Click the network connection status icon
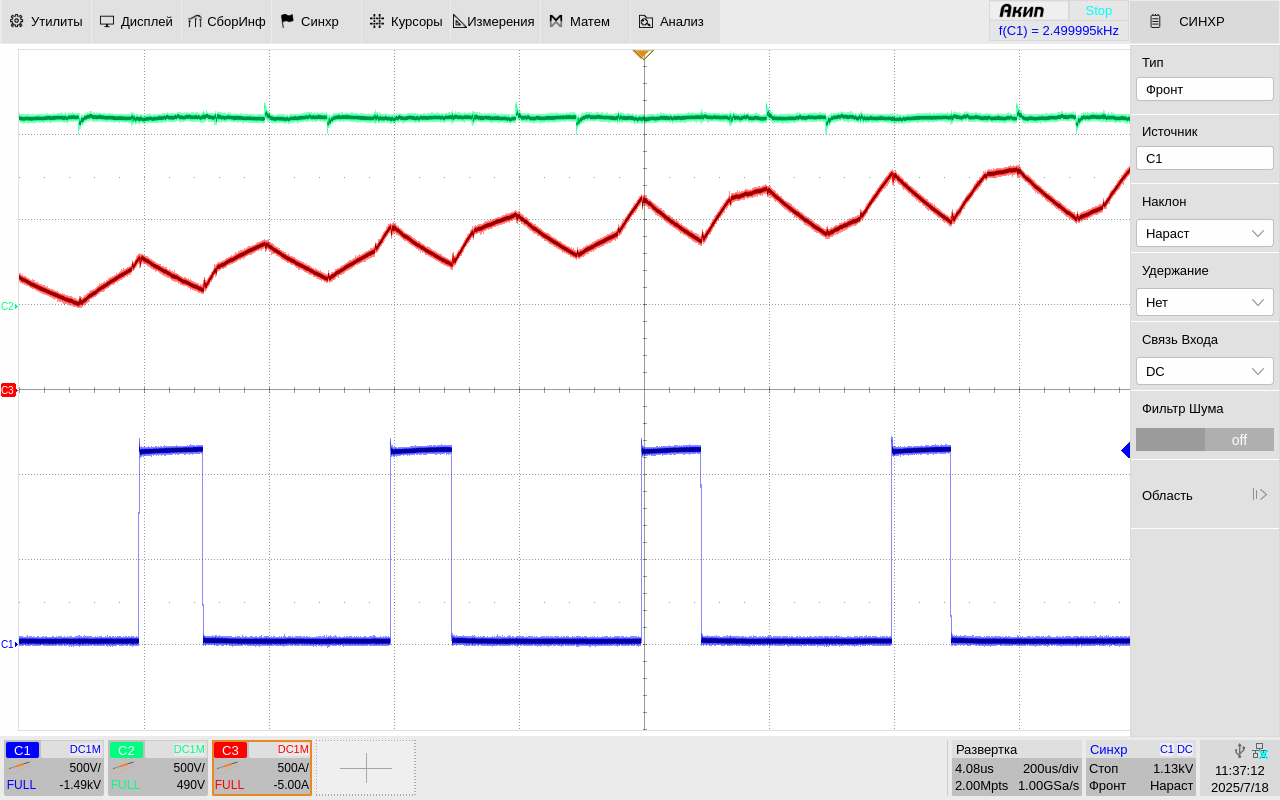1280x800 pixels. pos(1260,751)
